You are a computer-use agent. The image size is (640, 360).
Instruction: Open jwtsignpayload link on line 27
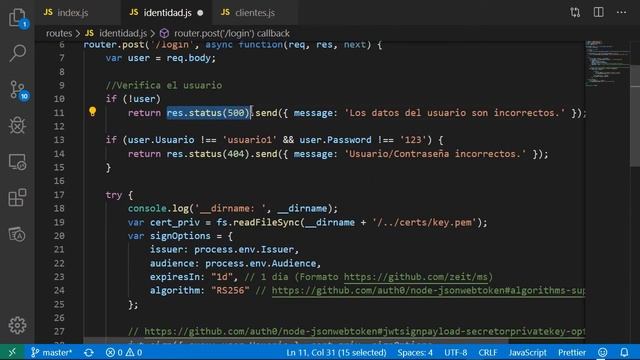pos(364,331)
